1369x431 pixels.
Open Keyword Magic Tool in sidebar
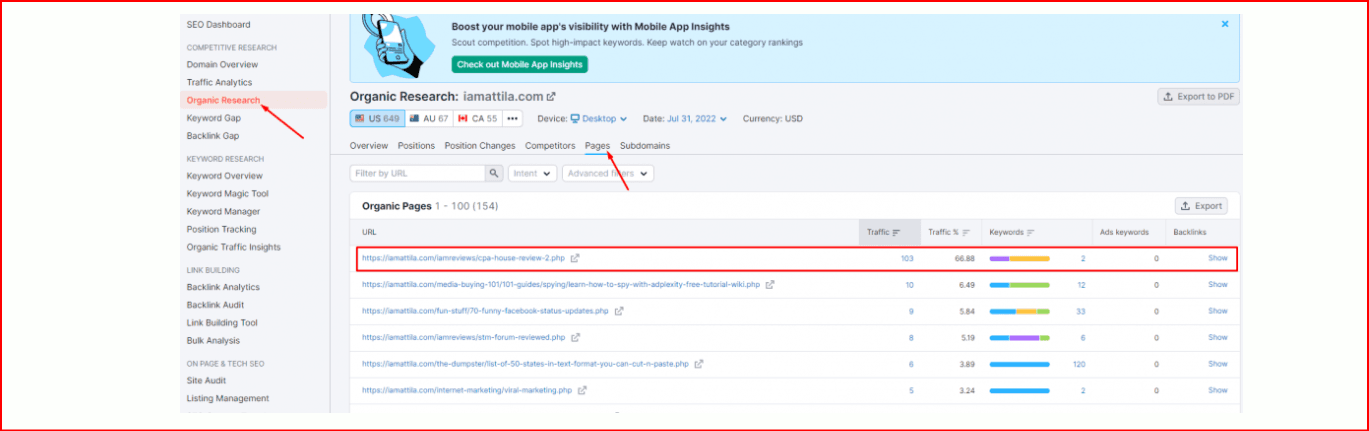pyautogui.click(x=227, y=194)
